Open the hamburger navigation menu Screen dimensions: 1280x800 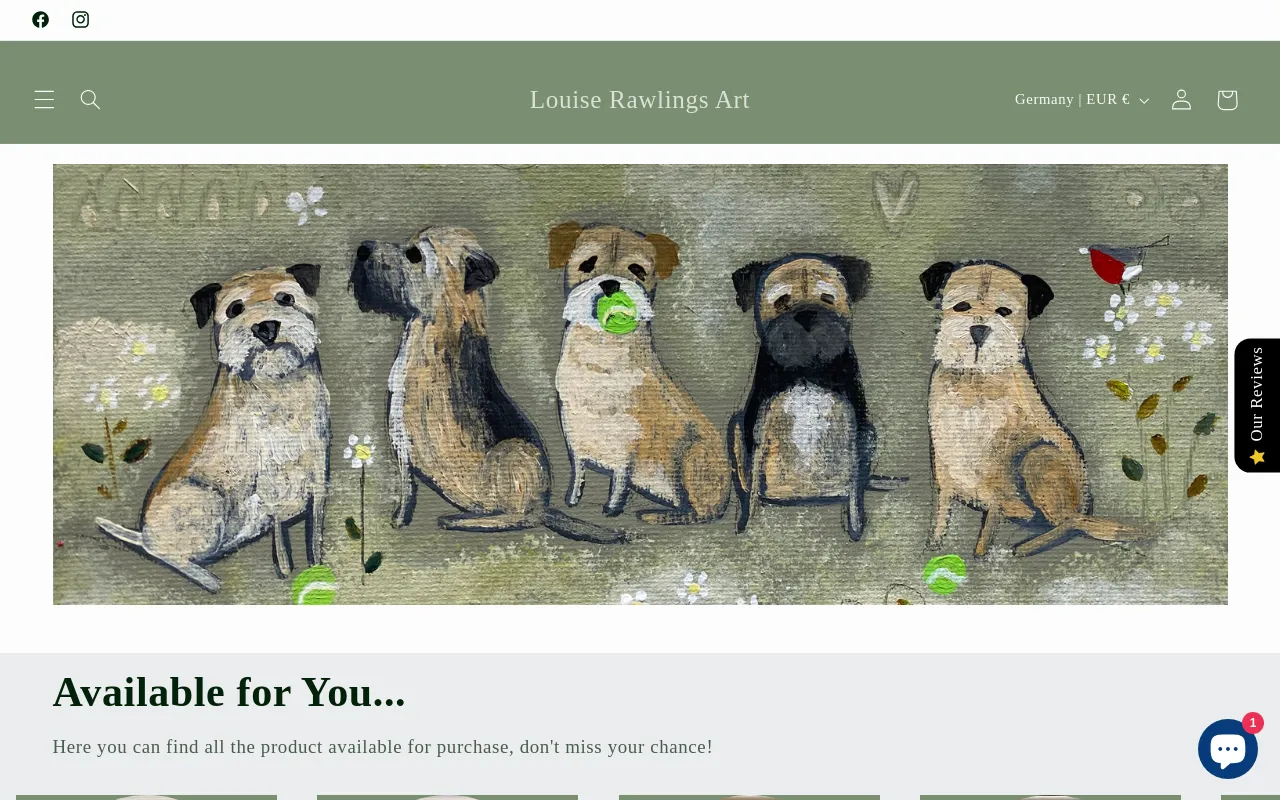(44, 99)
